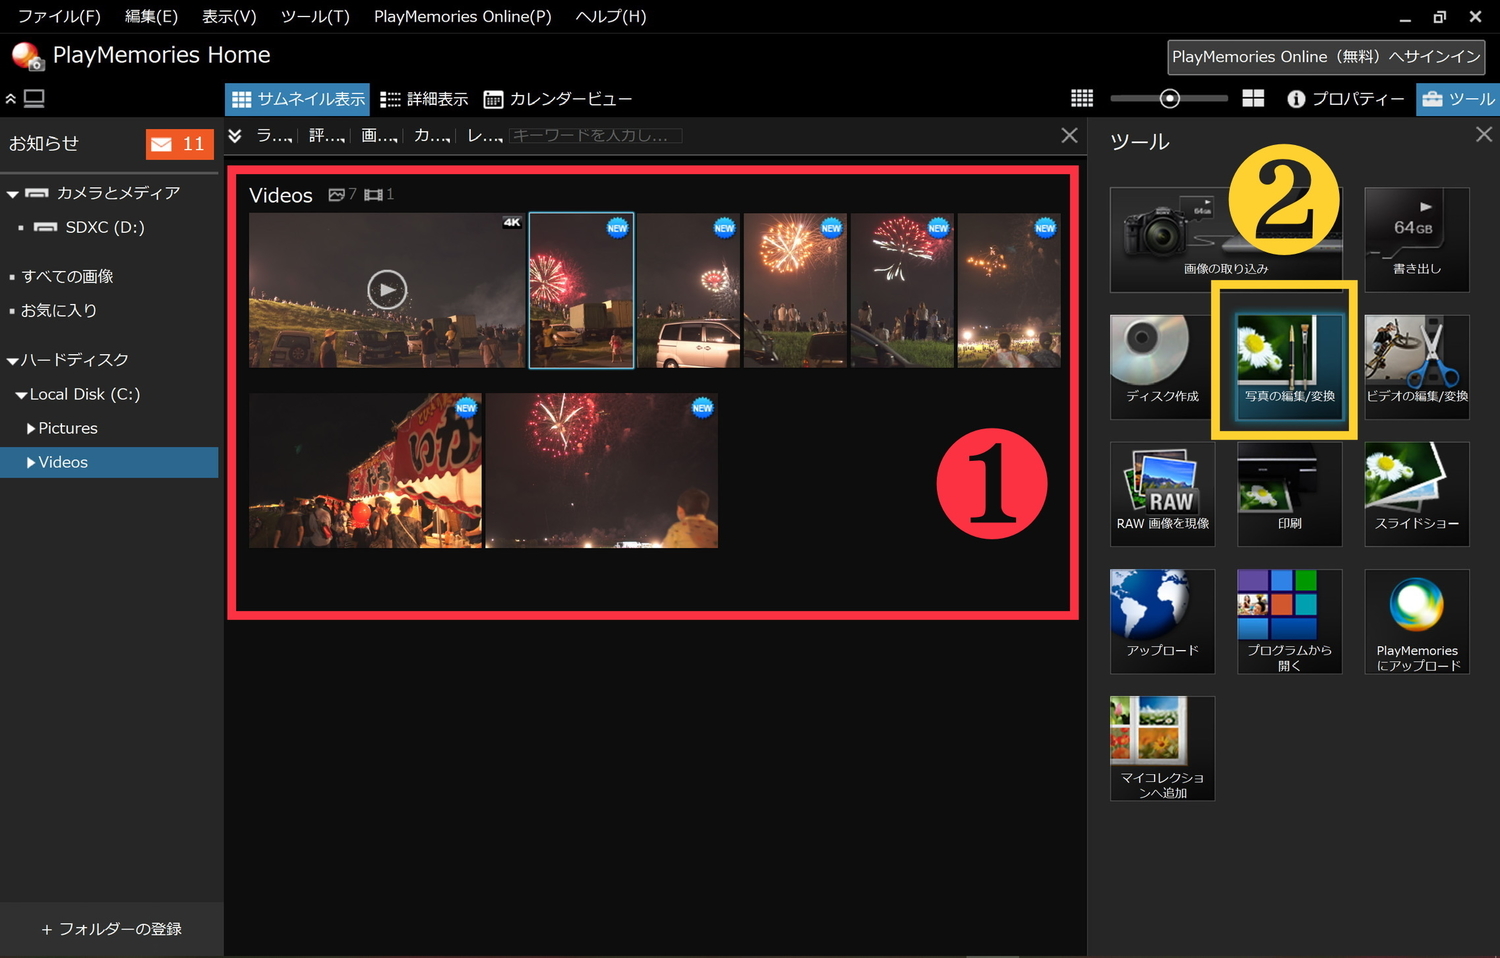Click the computer monitor icon
The width and height of the screenshot is (1500, 958).
coord(35,98)
